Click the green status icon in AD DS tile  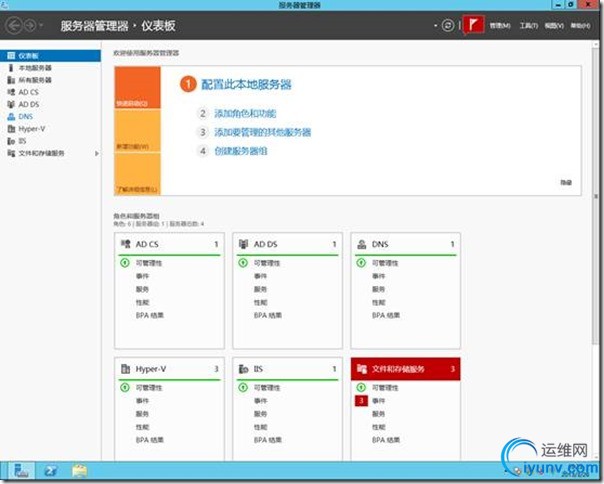click(243, 263)
